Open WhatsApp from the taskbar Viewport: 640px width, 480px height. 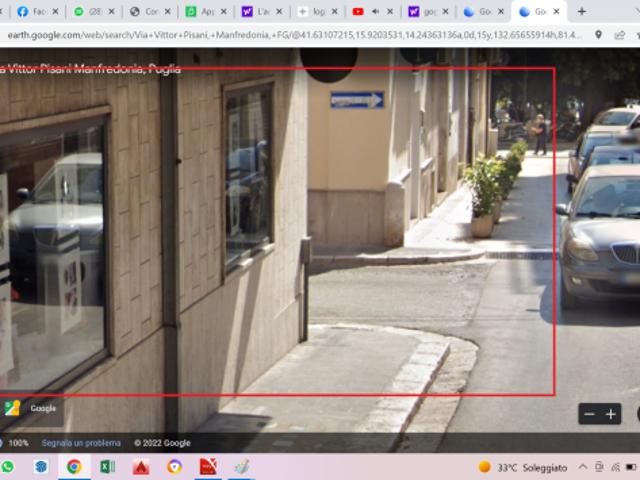[x=8, y=467]
